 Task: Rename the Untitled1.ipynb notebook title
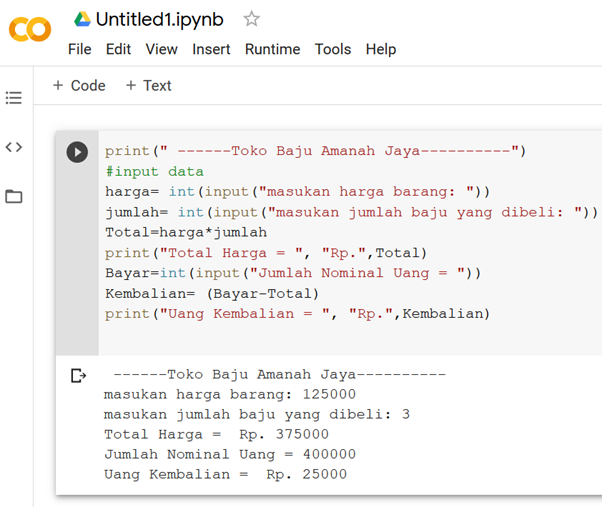click(x=160, y=19)
